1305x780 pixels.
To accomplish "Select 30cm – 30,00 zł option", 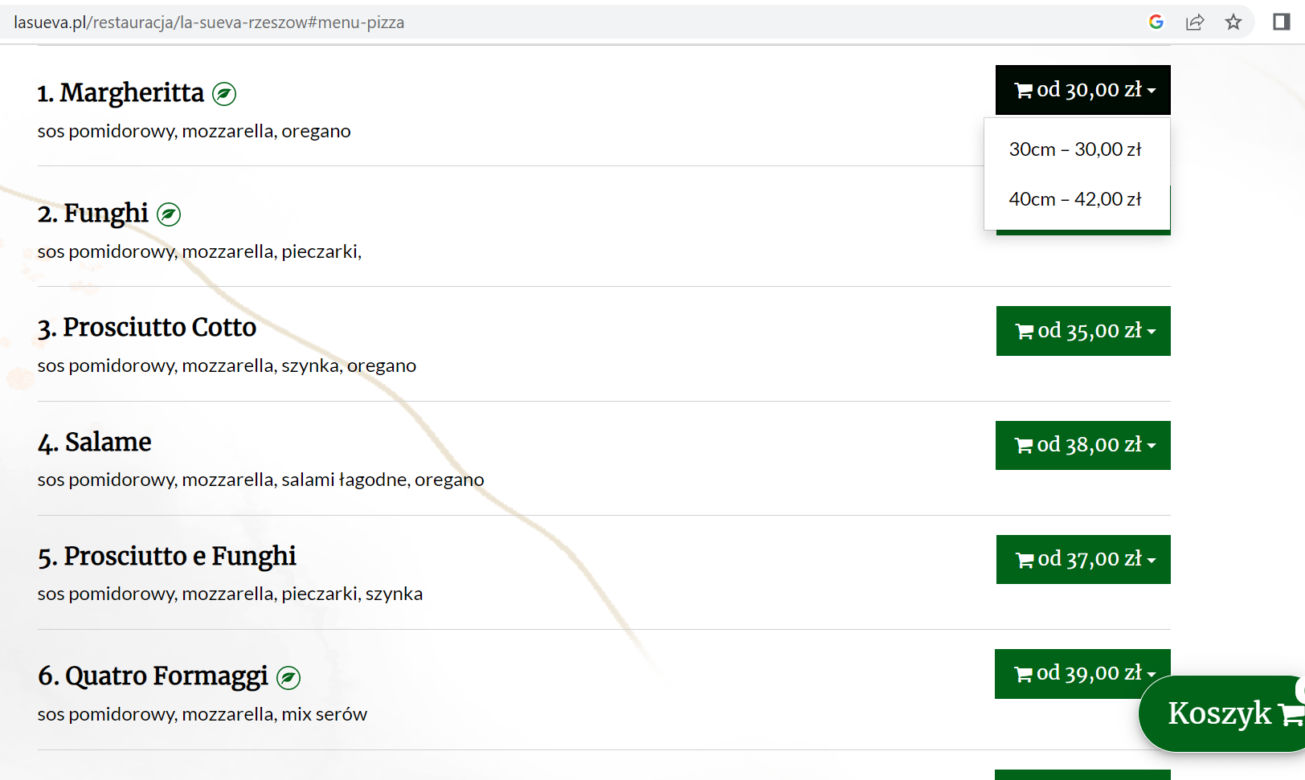I will coord(1076,149).
